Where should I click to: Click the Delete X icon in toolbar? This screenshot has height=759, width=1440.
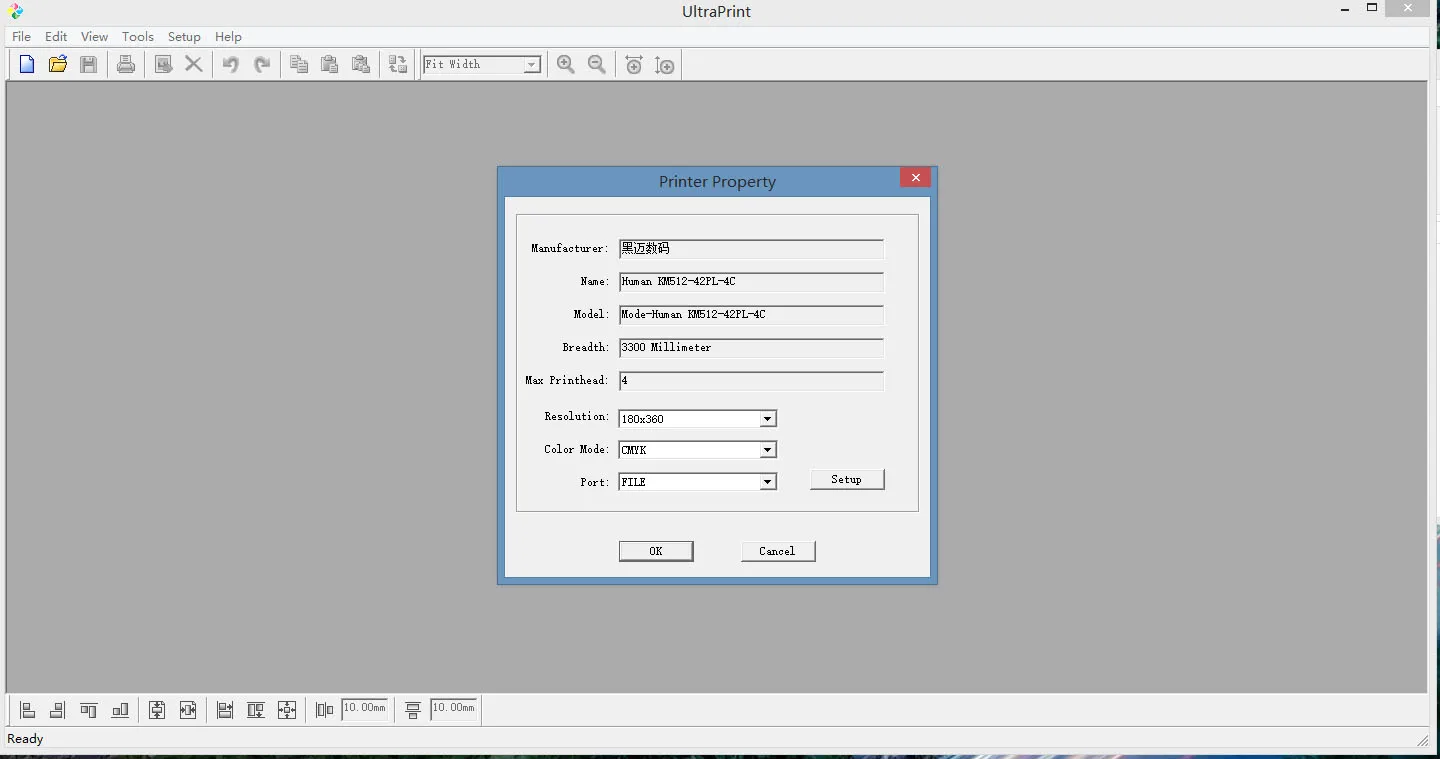click(x=194, y=65)
